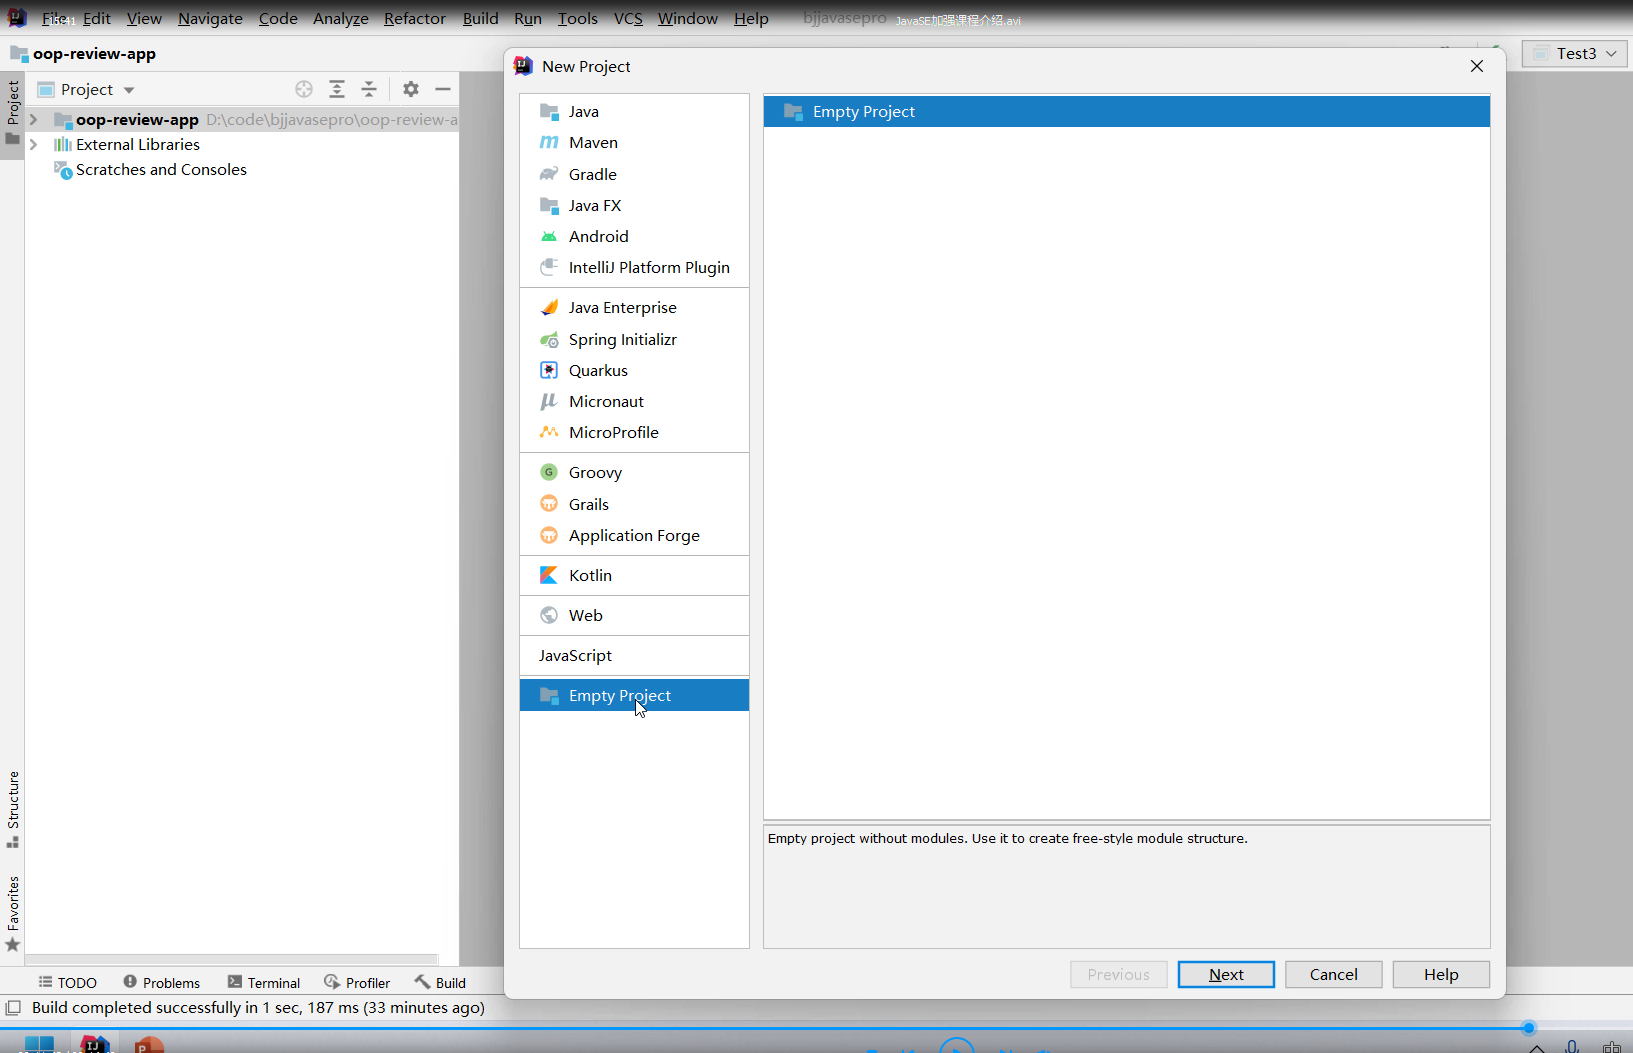The height and width of the screenshot is (1053, 1633).
Task: Click the video progress slider handle
Action: pos(1528,1028)
